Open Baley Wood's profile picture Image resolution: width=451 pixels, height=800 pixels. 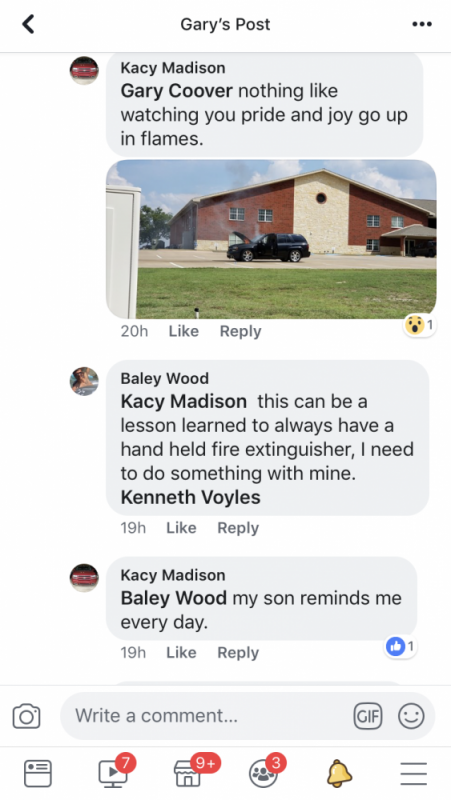pyautogui.click(x=84, y=381)
